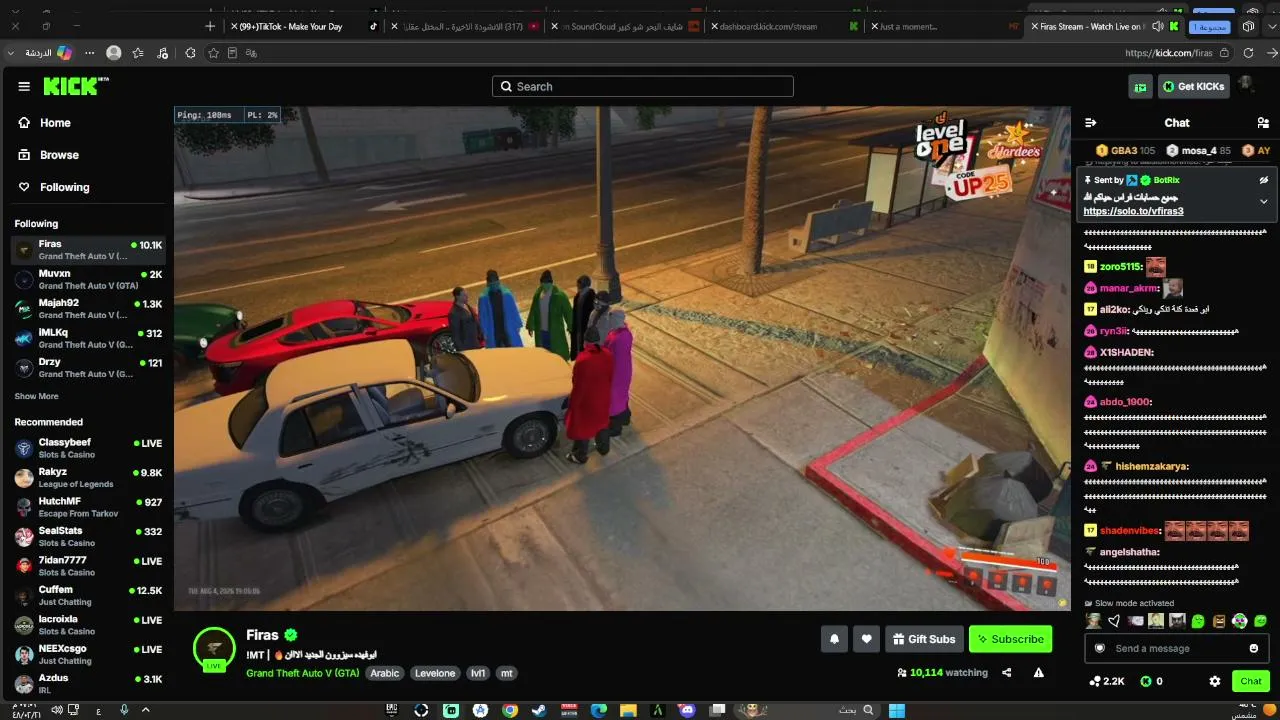
Task: Open the Kick hamburger sidebar menu
Action: tap(24, 86)
